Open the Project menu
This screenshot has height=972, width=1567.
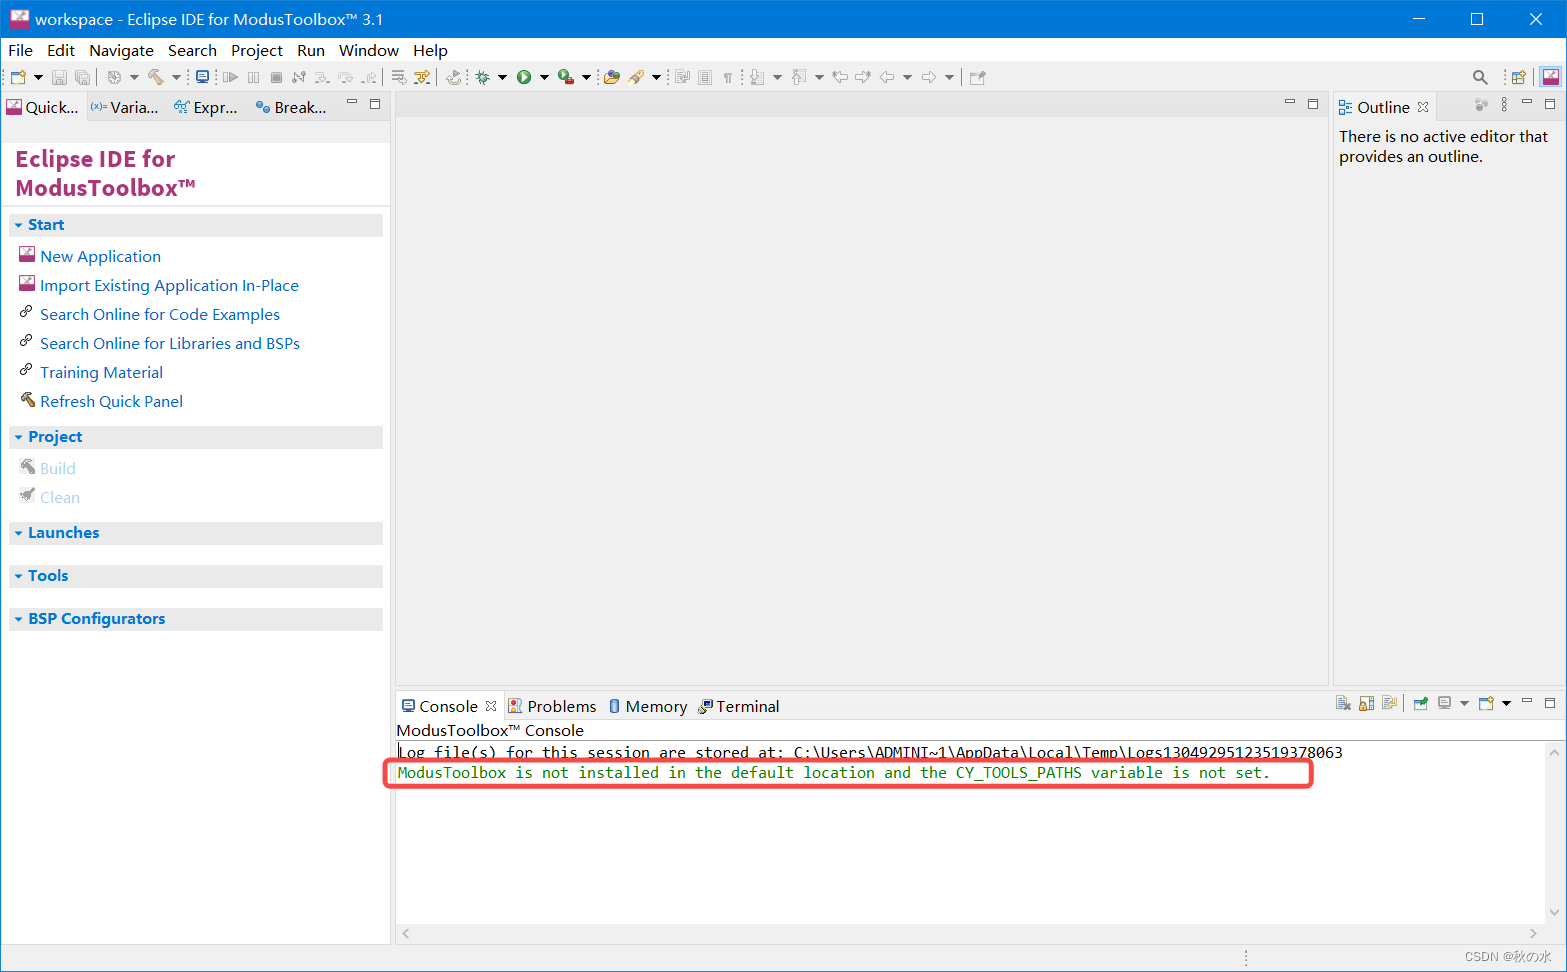coord(257,50)
